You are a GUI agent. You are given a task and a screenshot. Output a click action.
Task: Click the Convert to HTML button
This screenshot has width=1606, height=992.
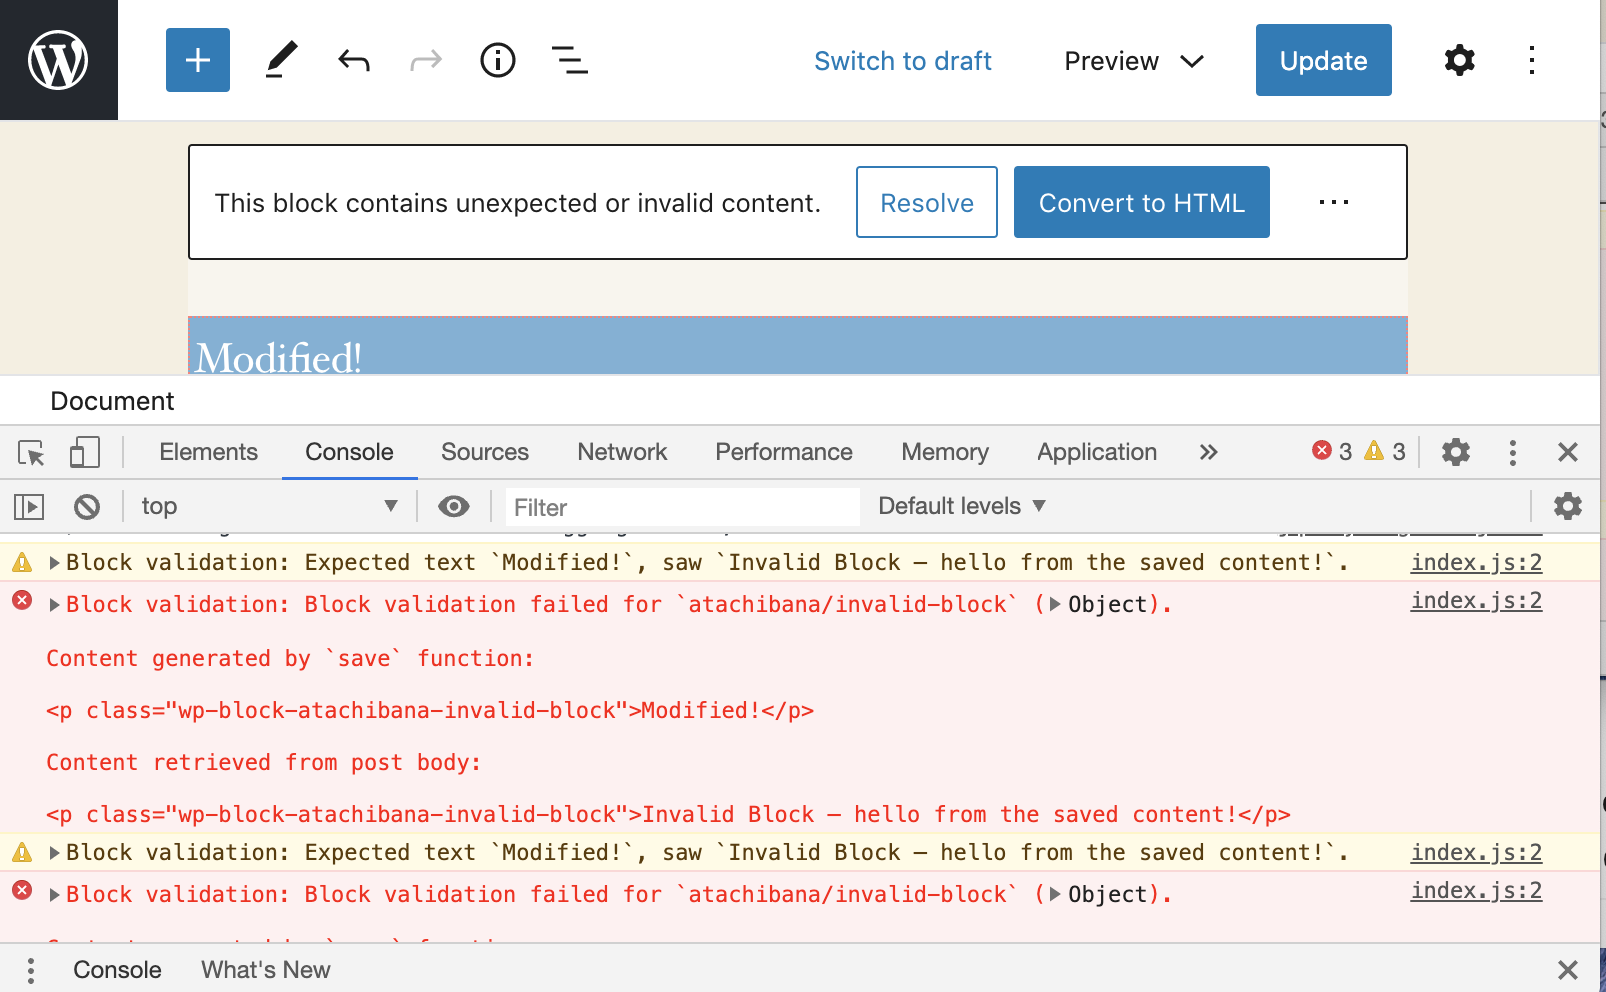tap(1141, 202)
